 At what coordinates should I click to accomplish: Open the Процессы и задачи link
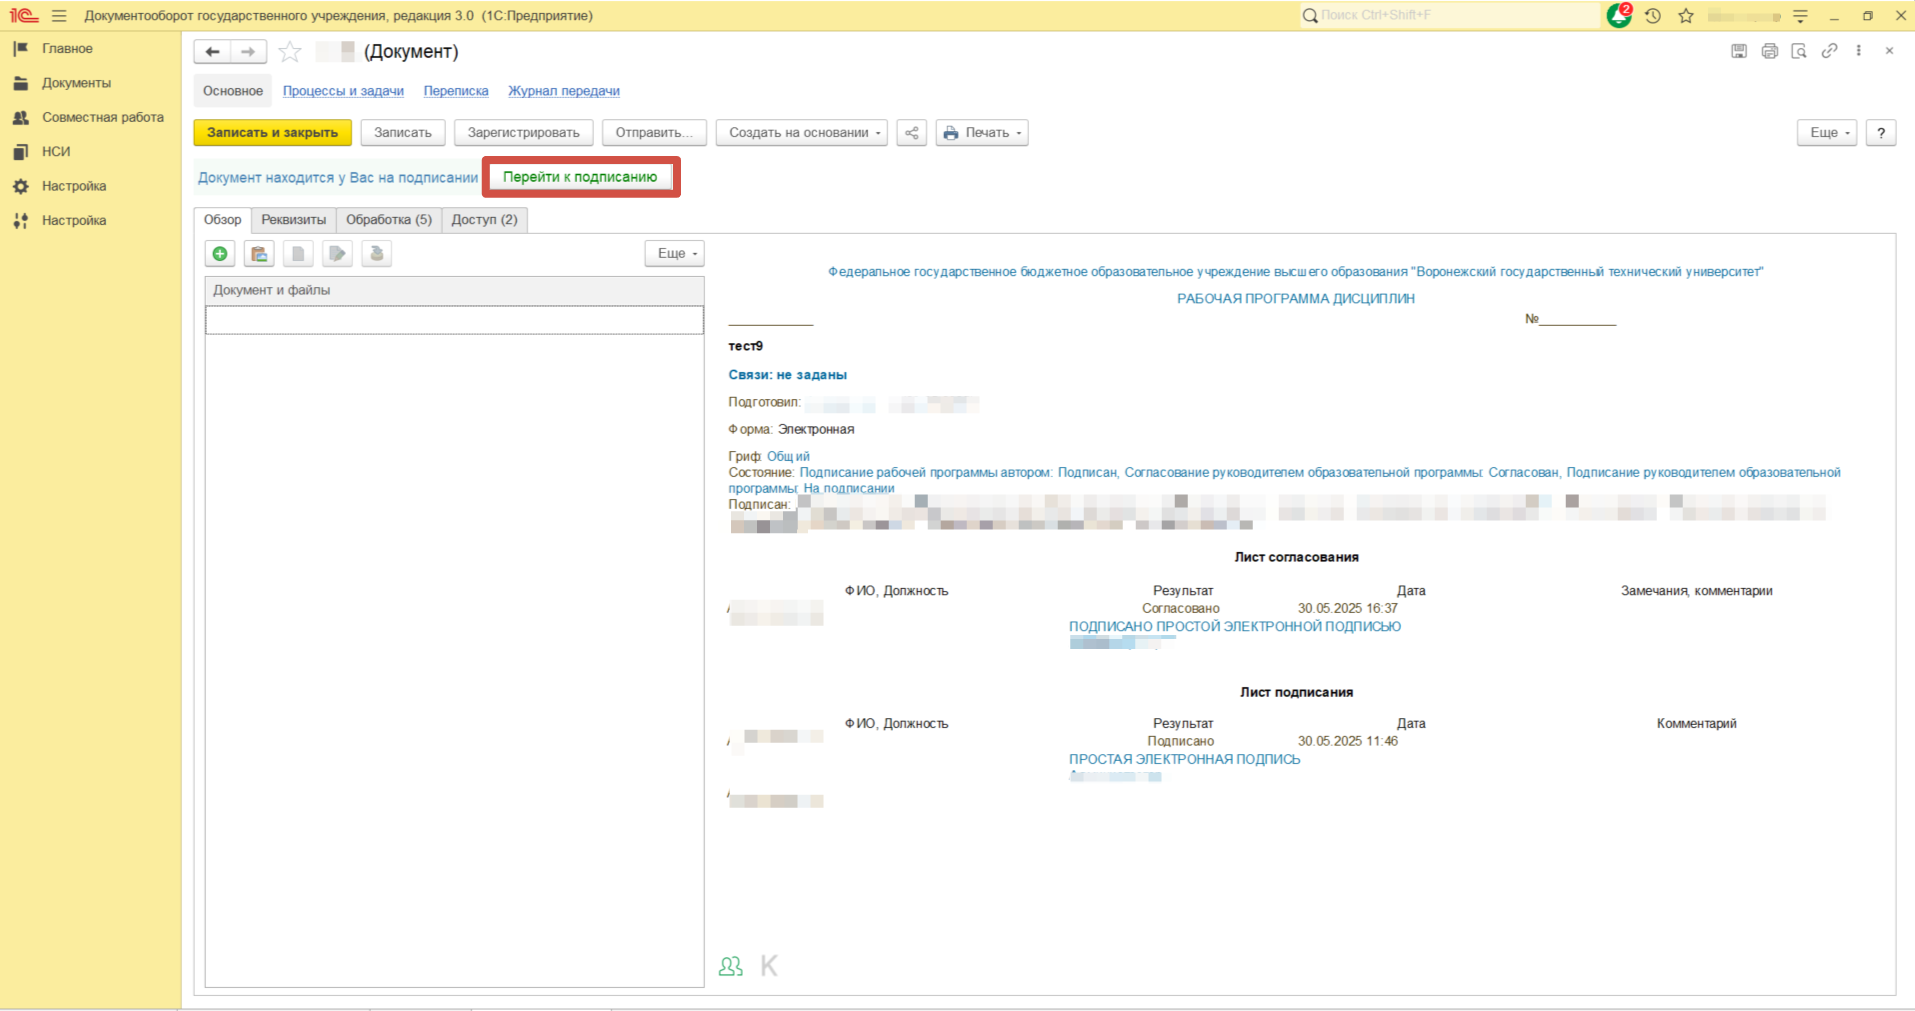pos(343,91)
